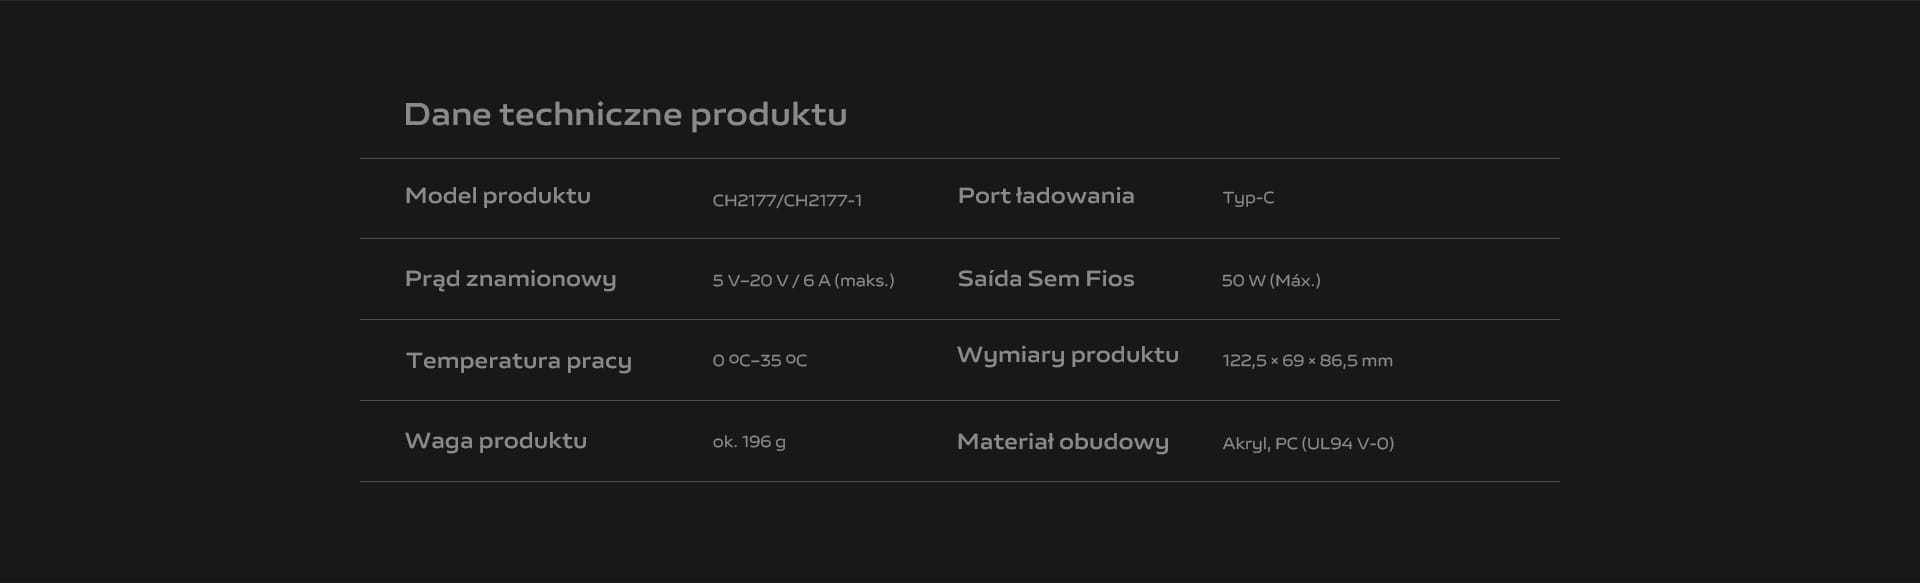Click the word techniczne in the heading

[x=591, y=115]
